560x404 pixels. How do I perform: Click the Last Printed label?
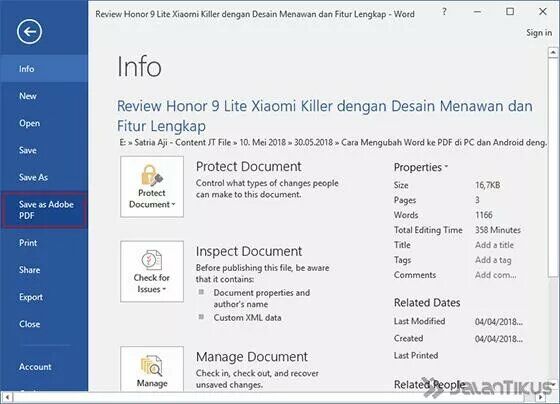(x=416, y=355)
